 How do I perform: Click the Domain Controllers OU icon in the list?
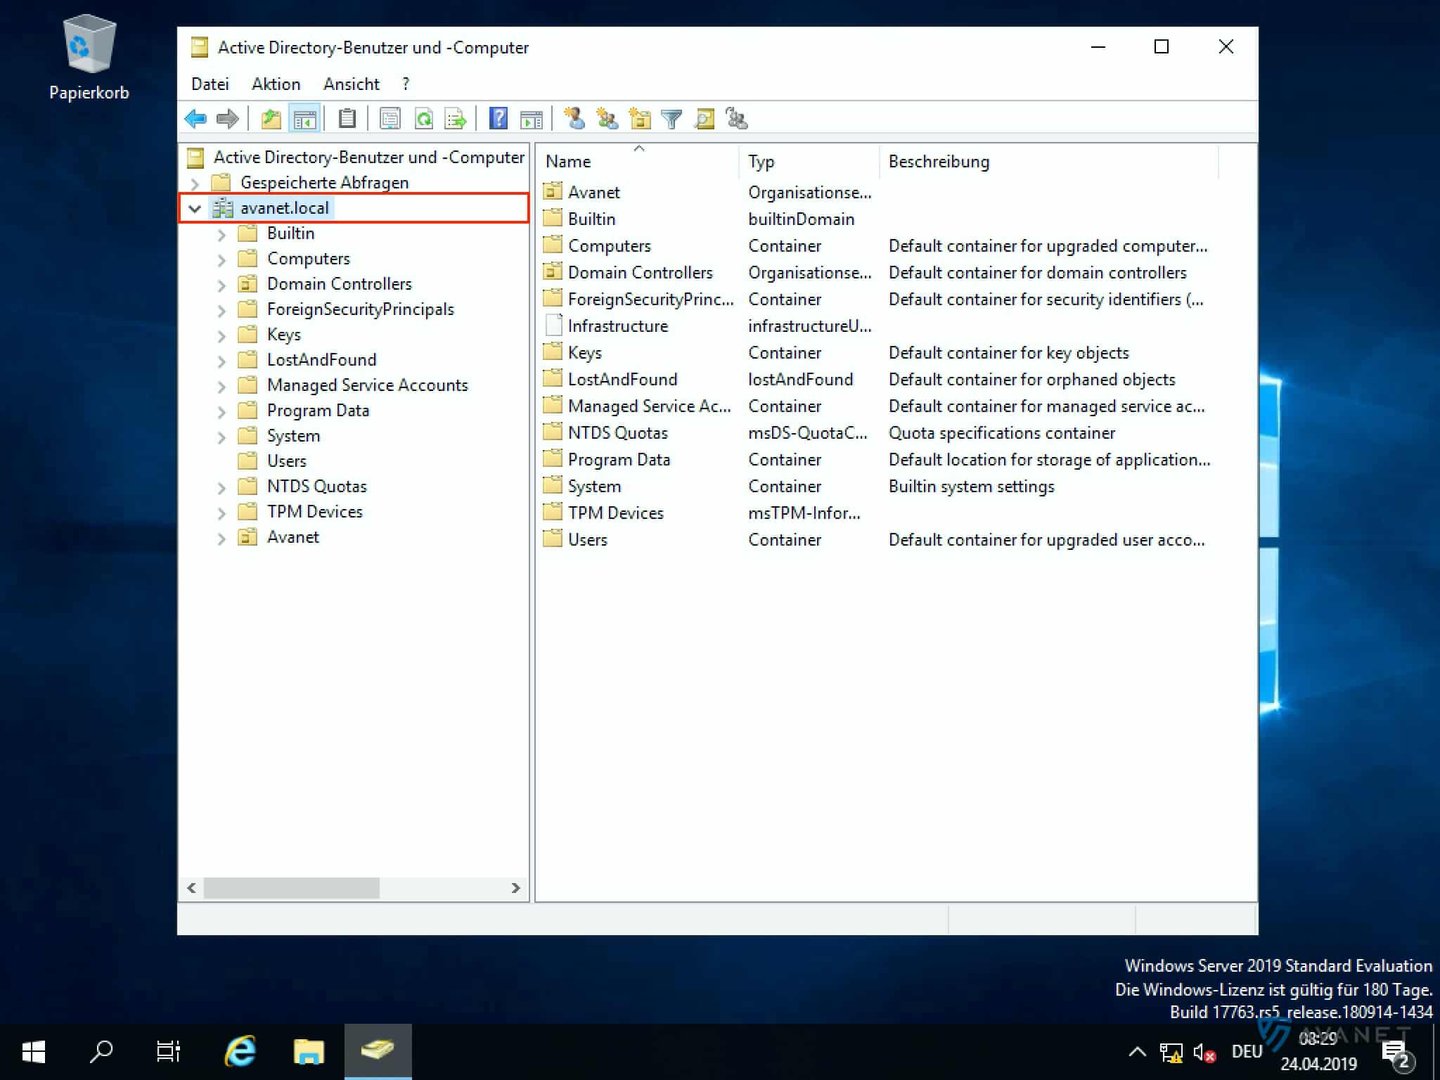click(553, 271)
